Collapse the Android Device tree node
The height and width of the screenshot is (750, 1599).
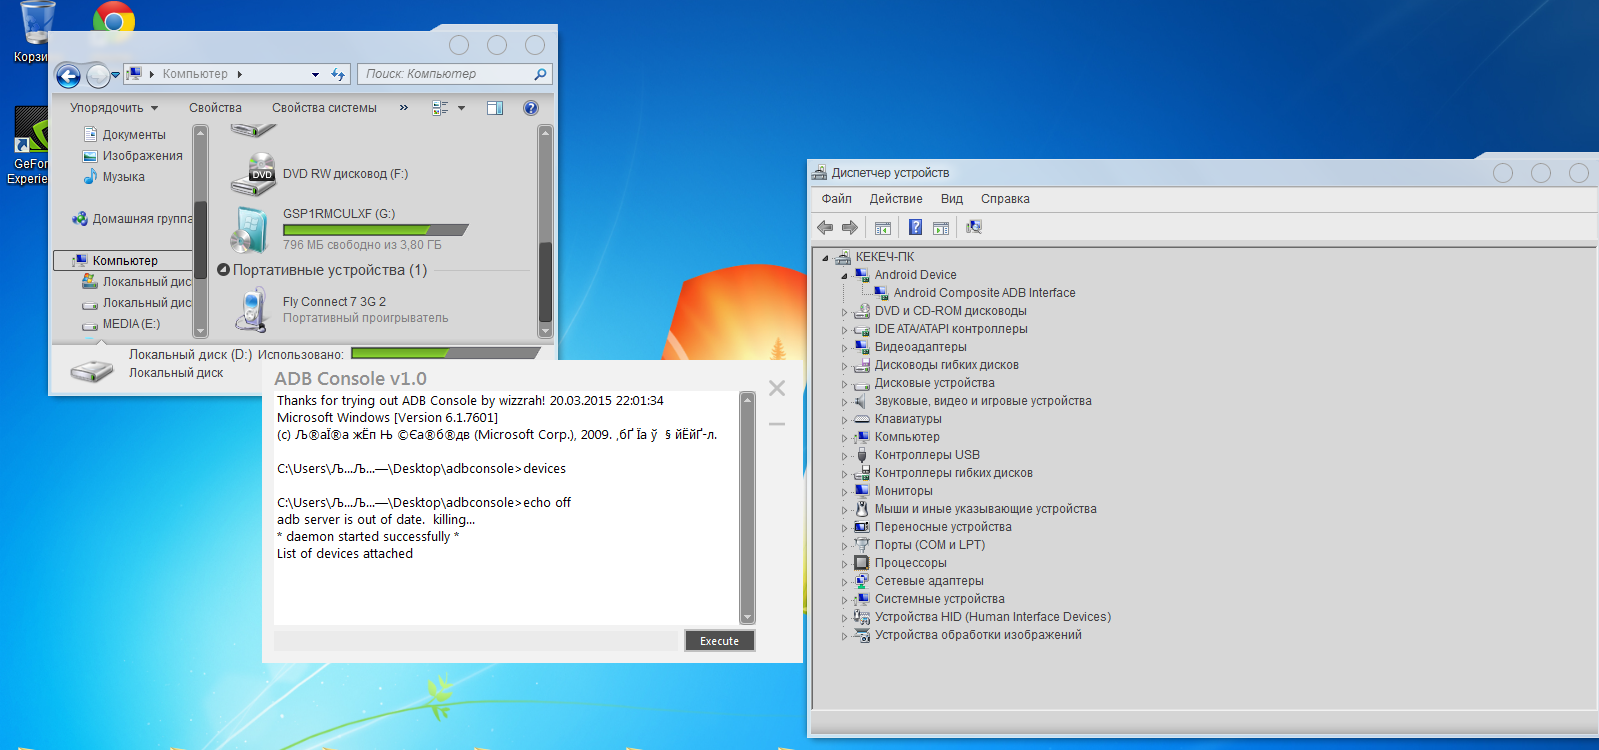(x=844, y=276)
